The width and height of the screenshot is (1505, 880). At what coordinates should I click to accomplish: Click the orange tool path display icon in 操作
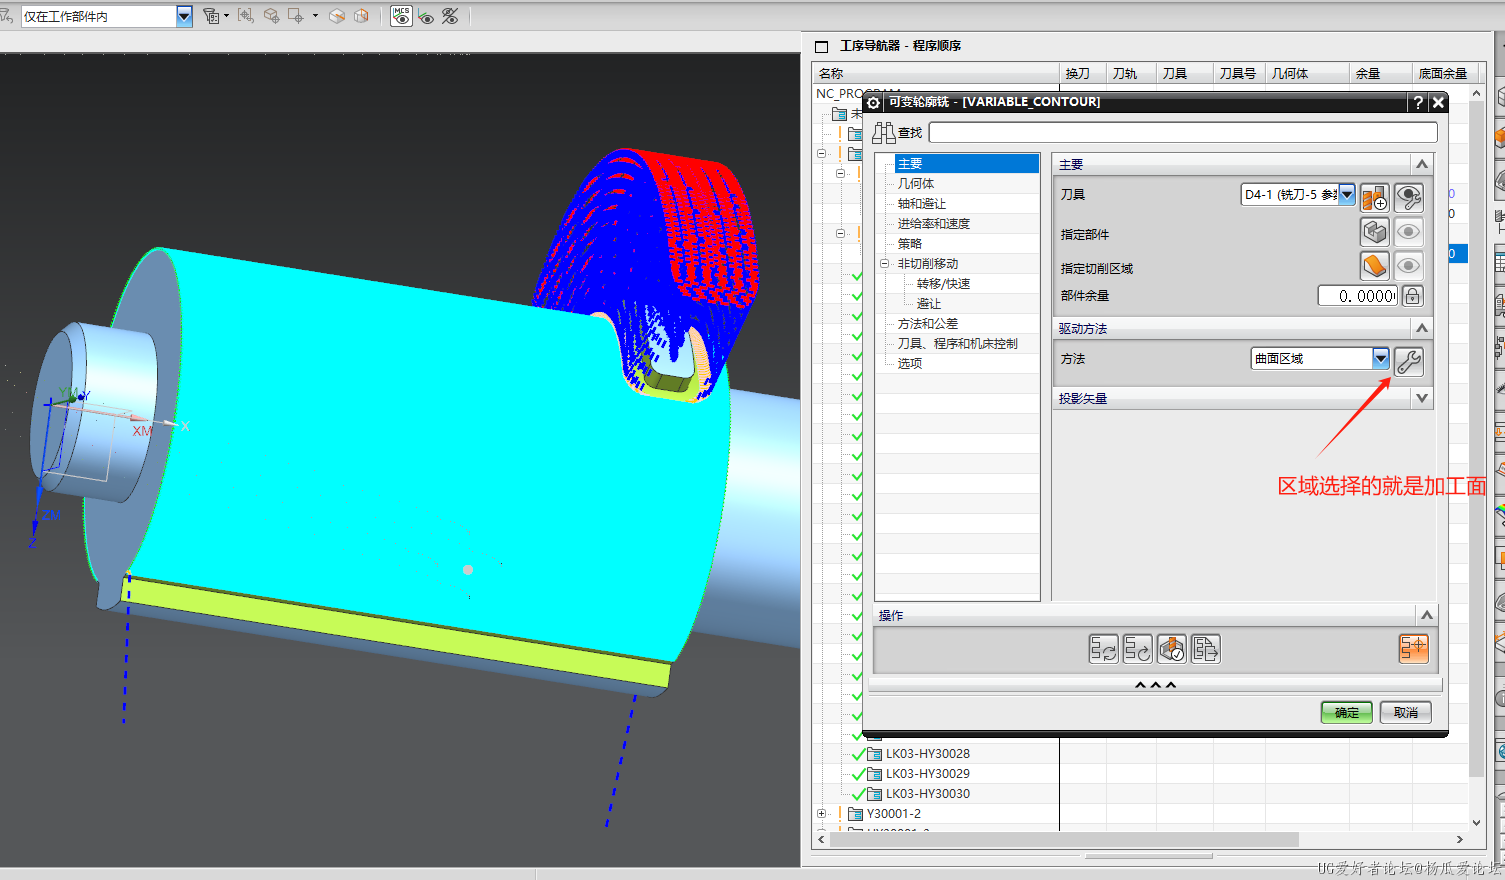pyautogui.click(x=1413, y=649)
